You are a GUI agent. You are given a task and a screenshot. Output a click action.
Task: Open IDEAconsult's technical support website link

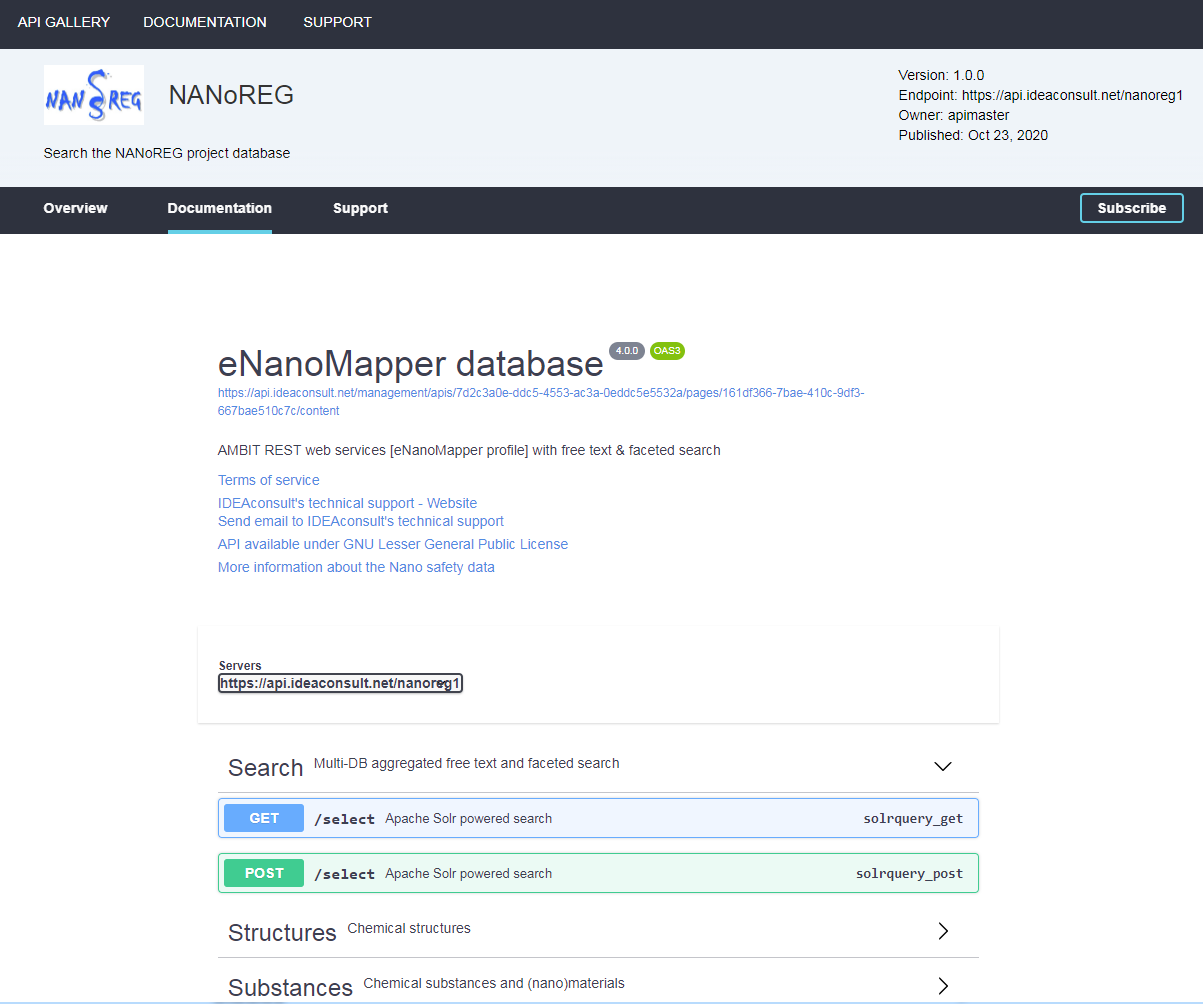pyautogui.click(x=347, y=503)
